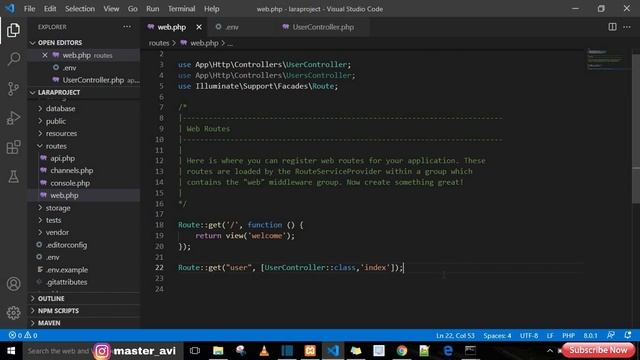640x360 pixels.
Task: Close the web.php editor tab
Action: 199,27
